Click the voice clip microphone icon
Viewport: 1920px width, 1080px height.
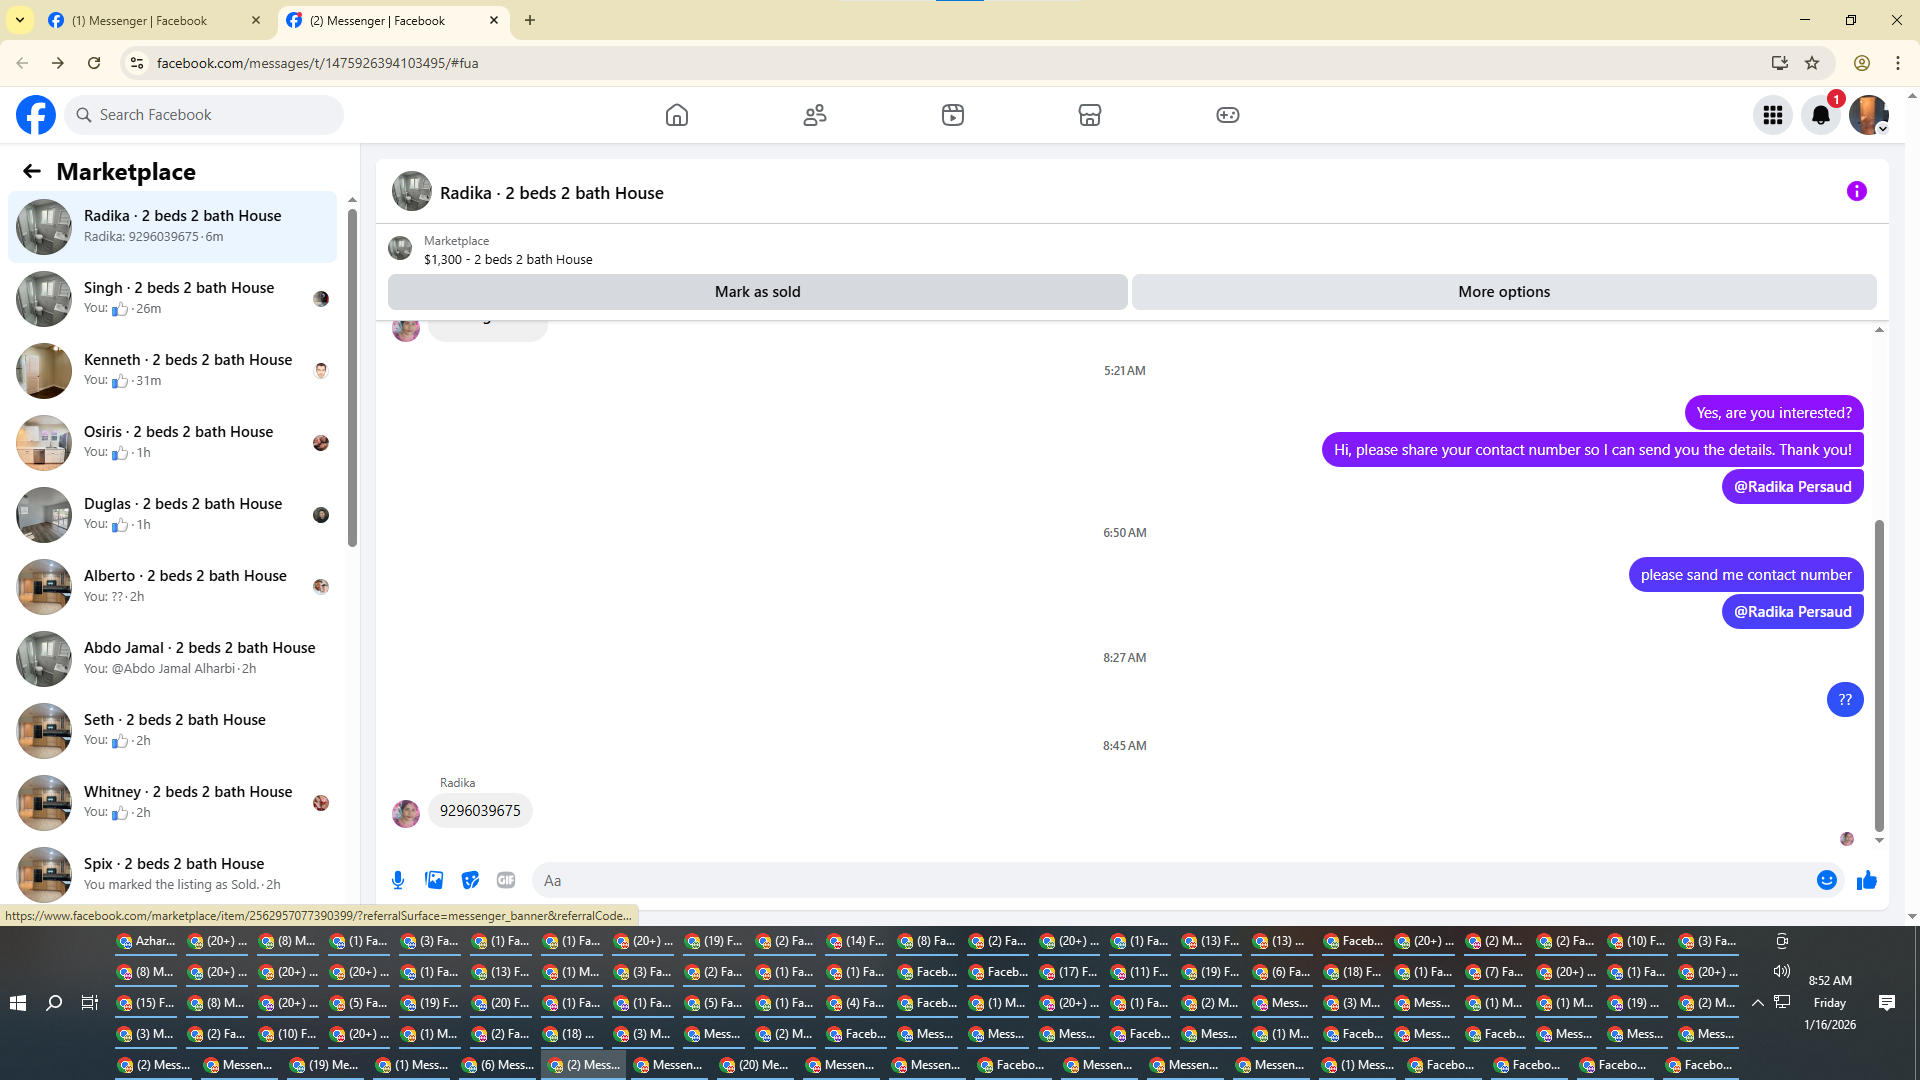[x=398, y=880]
